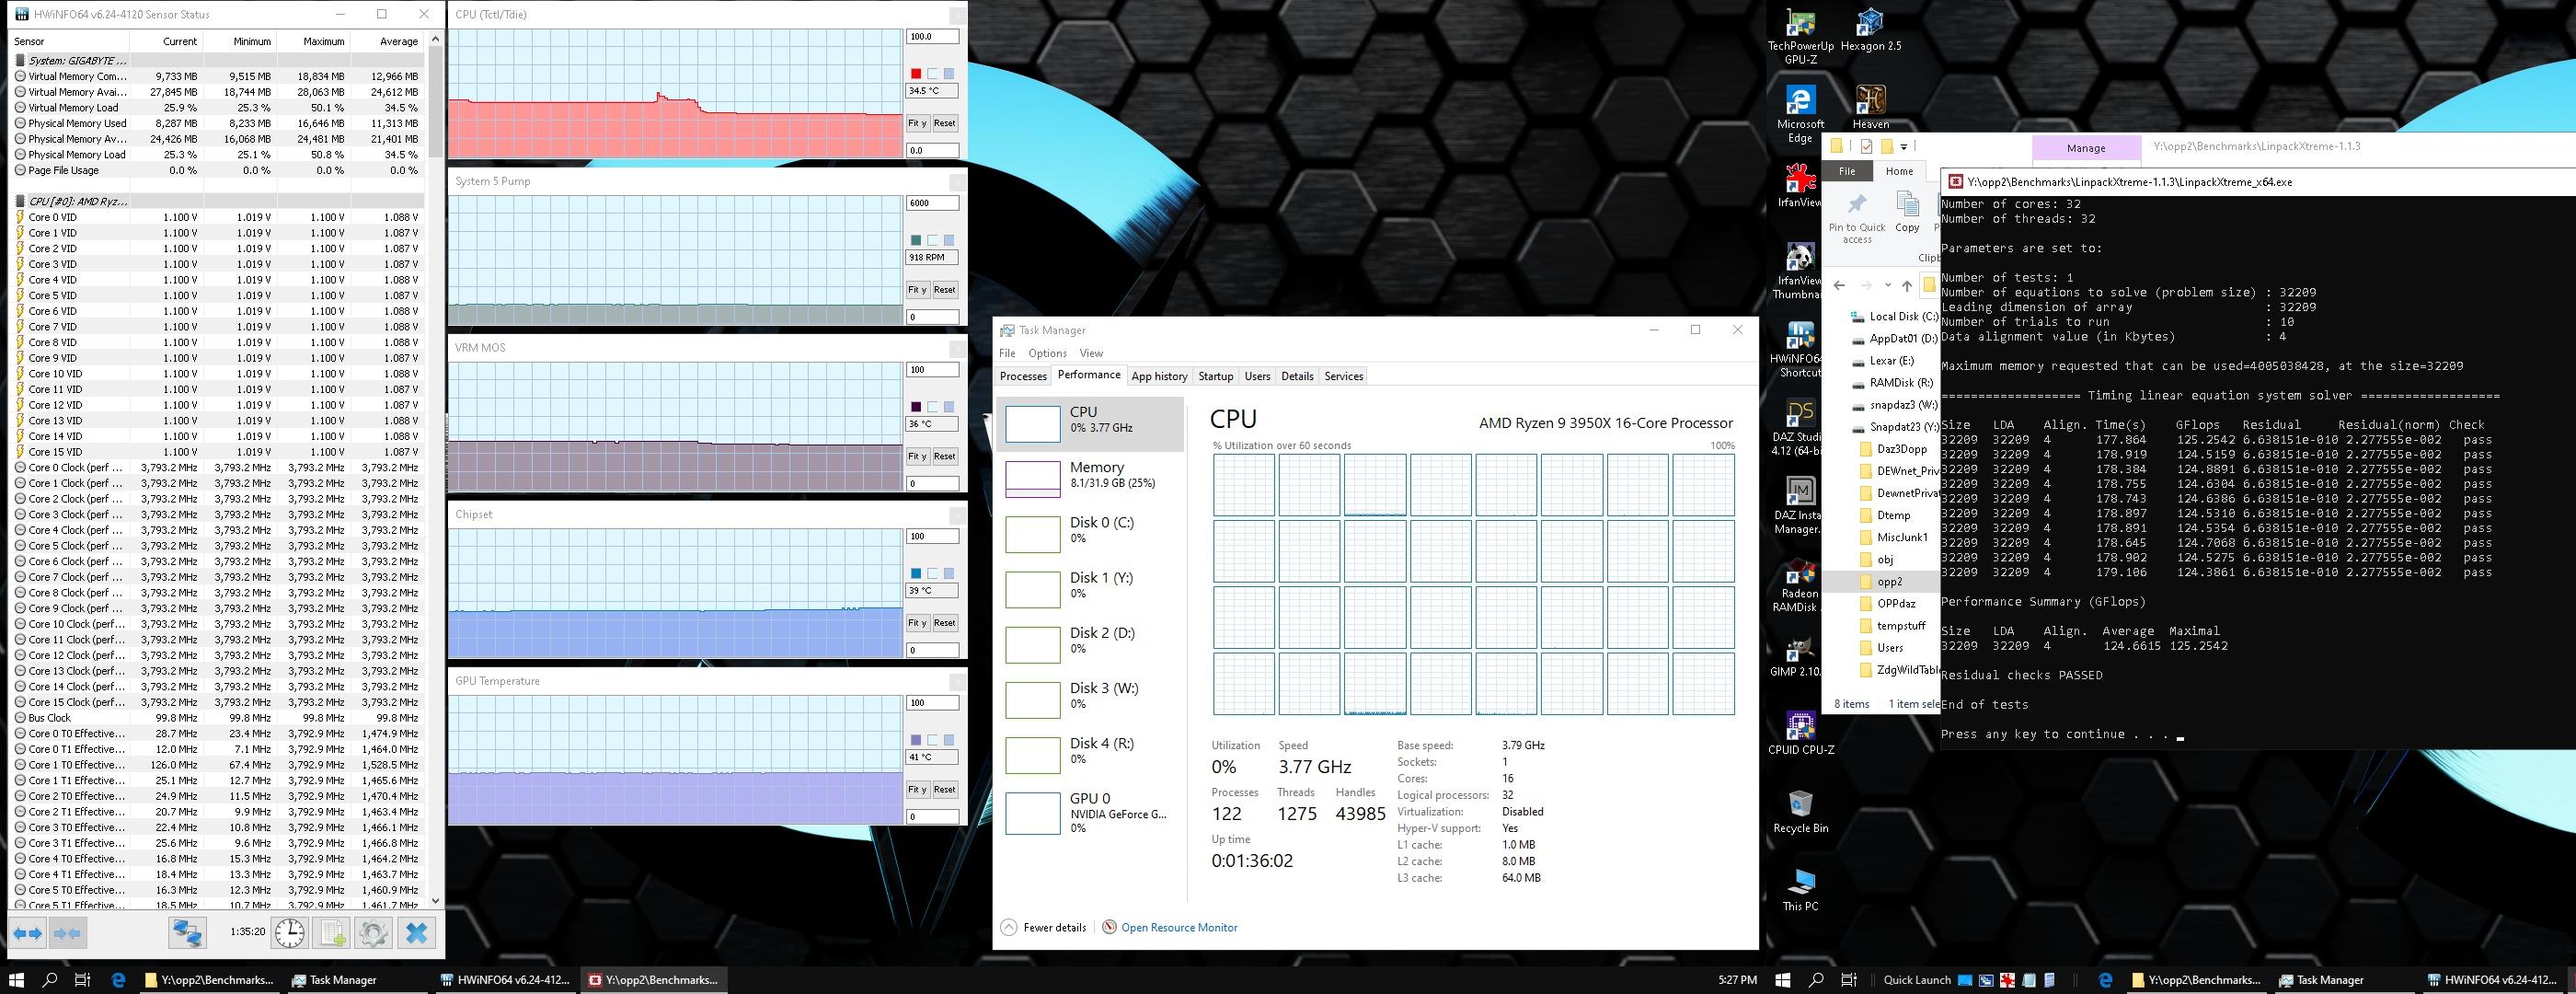
Task: Select Memory in performance sidebar
Action: 1090,475
